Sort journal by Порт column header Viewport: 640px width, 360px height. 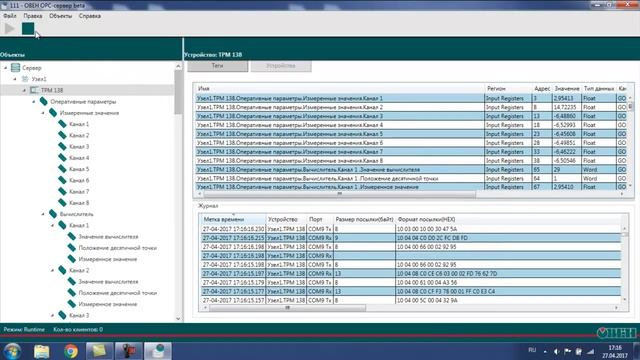point(320,219)
